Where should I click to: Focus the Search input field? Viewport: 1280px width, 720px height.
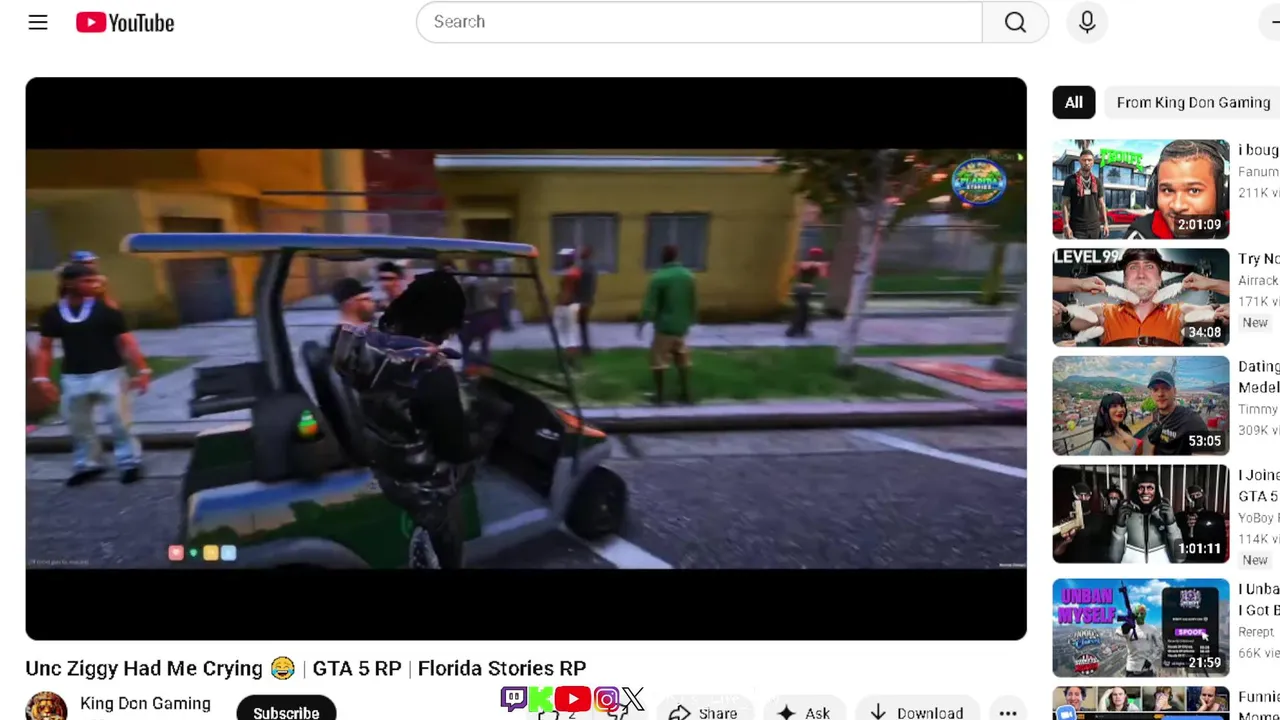(x=699, y=22)
